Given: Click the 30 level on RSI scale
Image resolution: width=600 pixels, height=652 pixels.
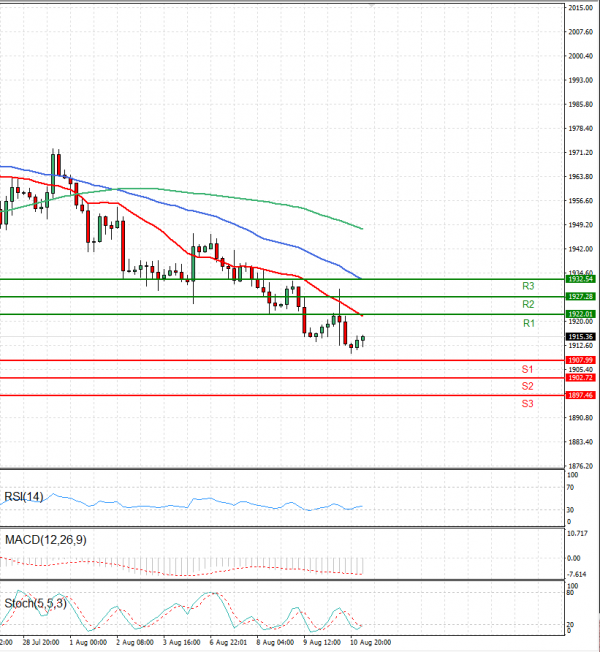Looking at the screenshot, I should [x=570, y=510].
